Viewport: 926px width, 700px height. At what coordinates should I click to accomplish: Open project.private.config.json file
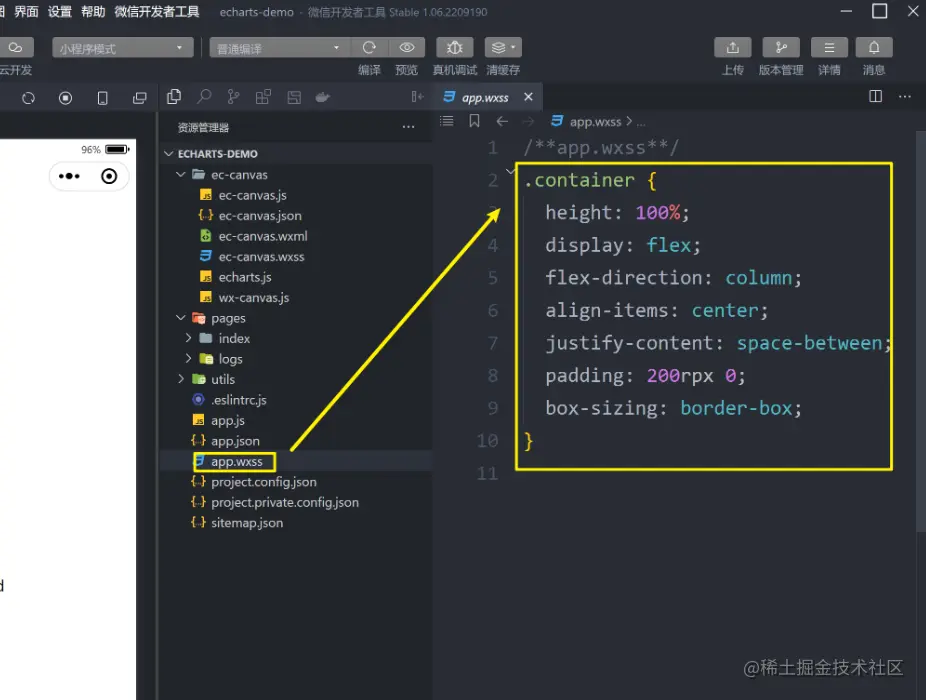tap(285, 502)
